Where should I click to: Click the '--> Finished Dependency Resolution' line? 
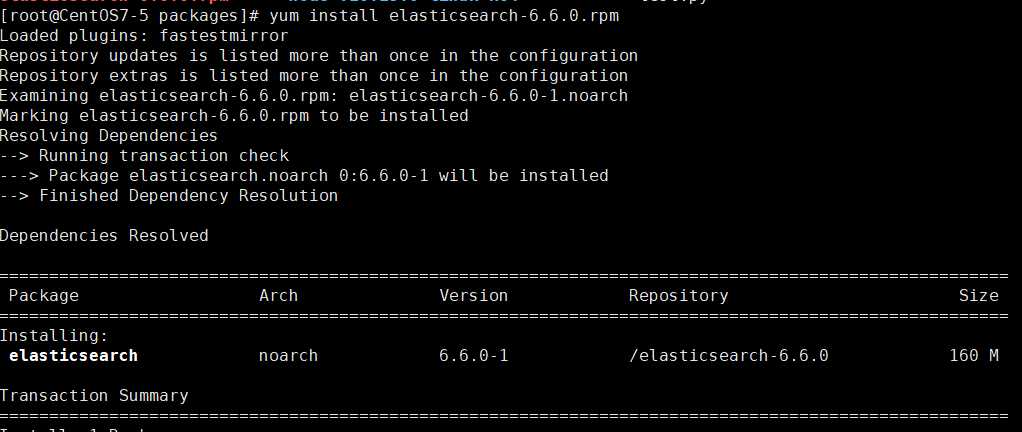pos(169,195)
